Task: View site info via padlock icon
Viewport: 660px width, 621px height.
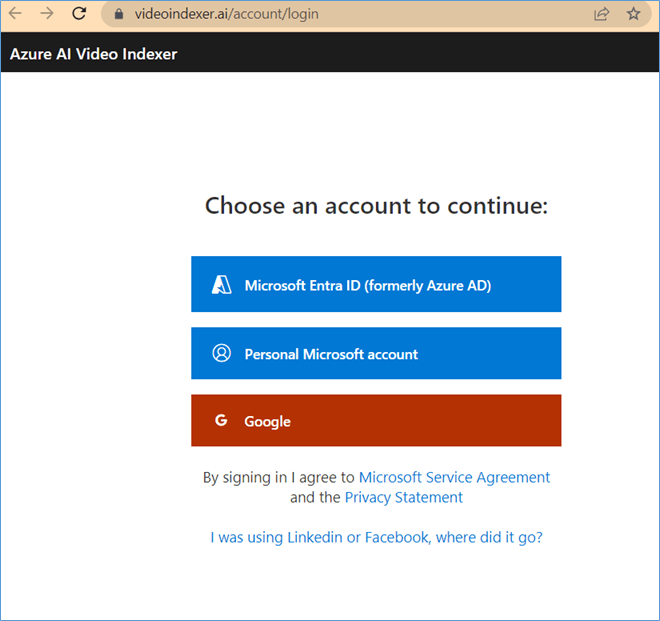Action: 119,14
